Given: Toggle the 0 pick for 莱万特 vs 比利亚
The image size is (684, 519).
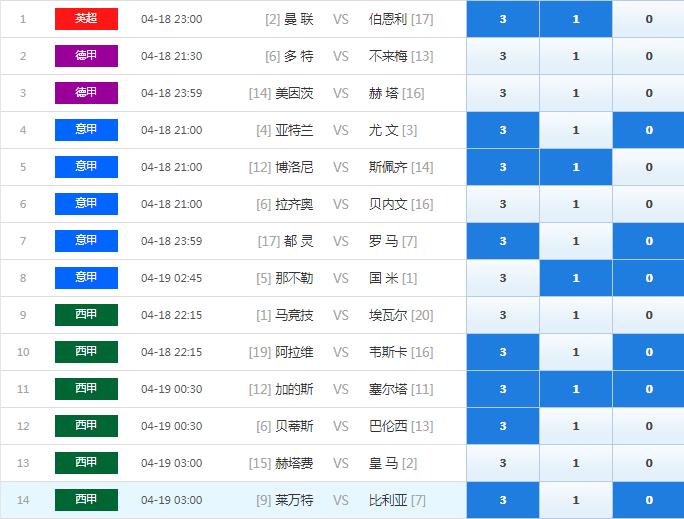Looking at the screenshot, I should point(649,500).
